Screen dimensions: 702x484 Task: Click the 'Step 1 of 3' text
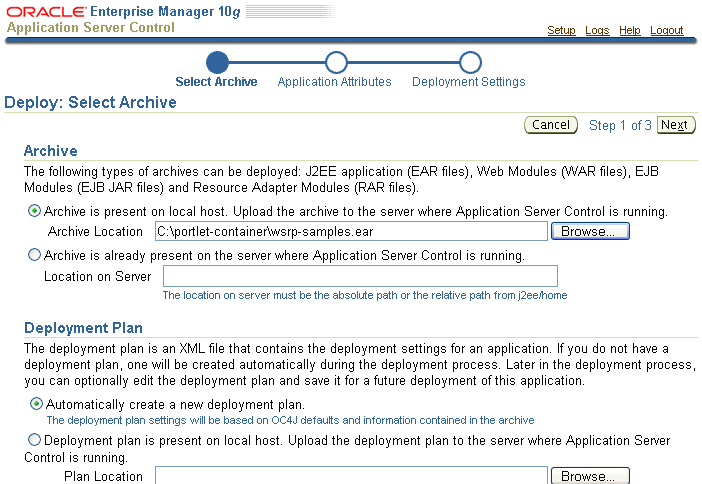tap(620, 125)
